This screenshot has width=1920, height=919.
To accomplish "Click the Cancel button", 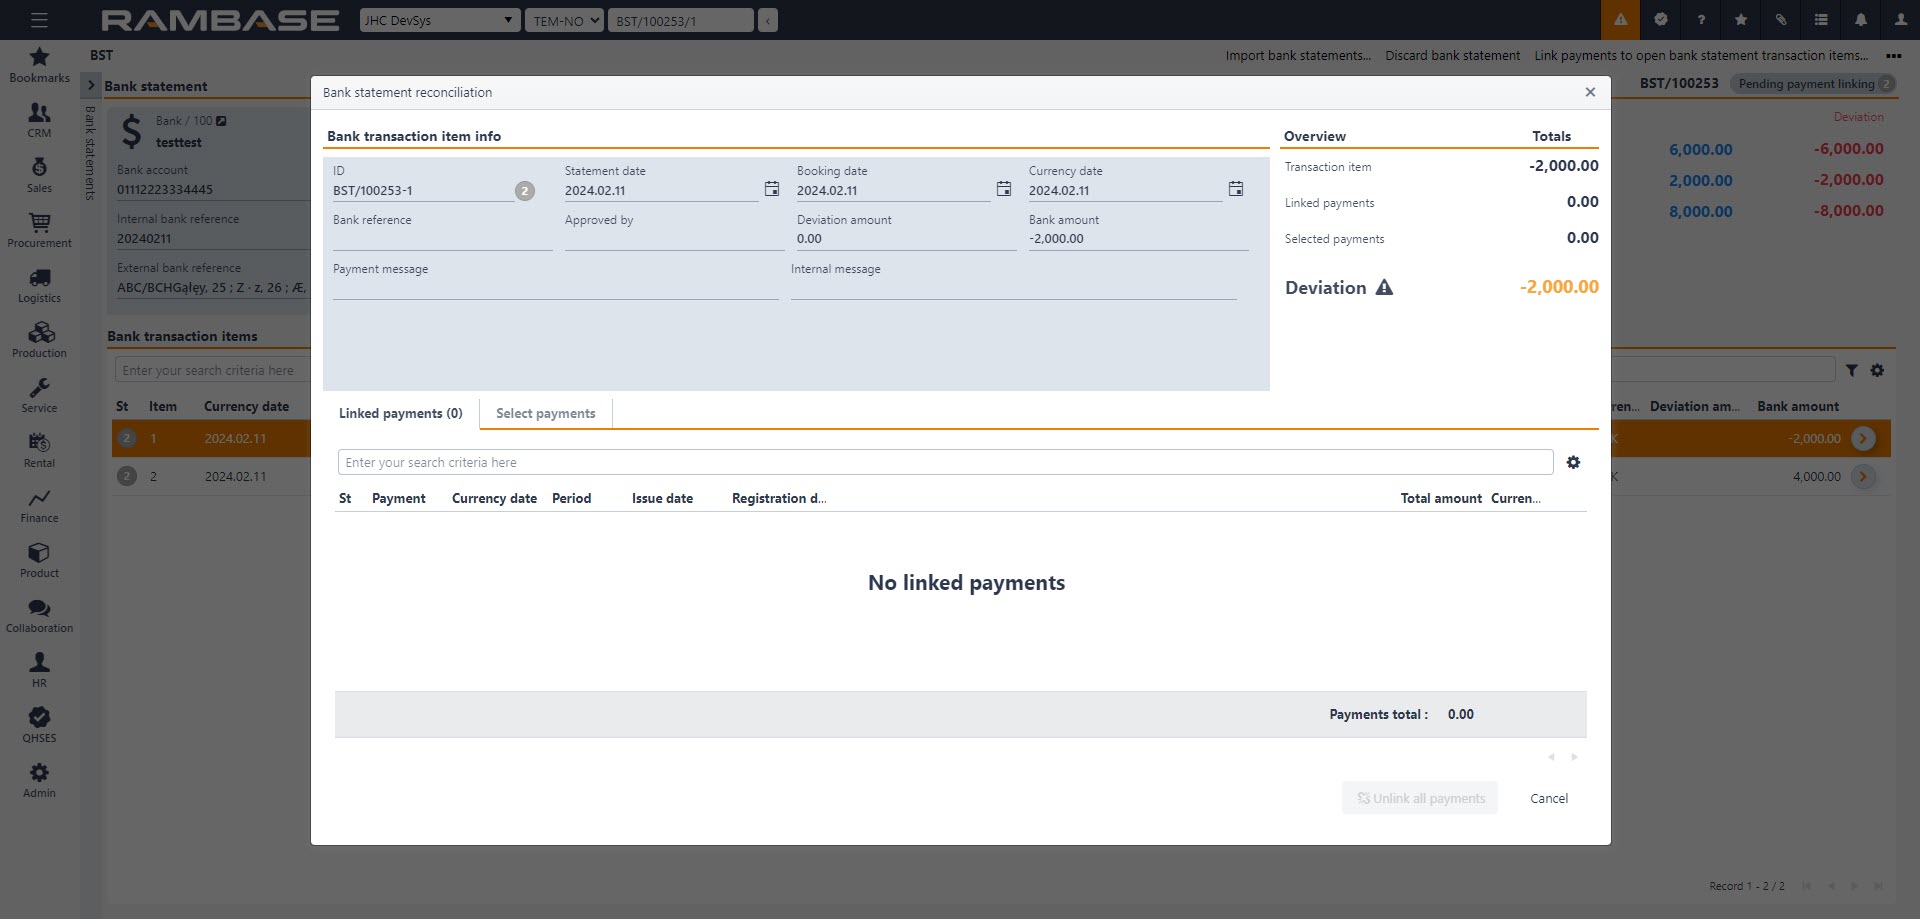I will (x=1548, y=798).
